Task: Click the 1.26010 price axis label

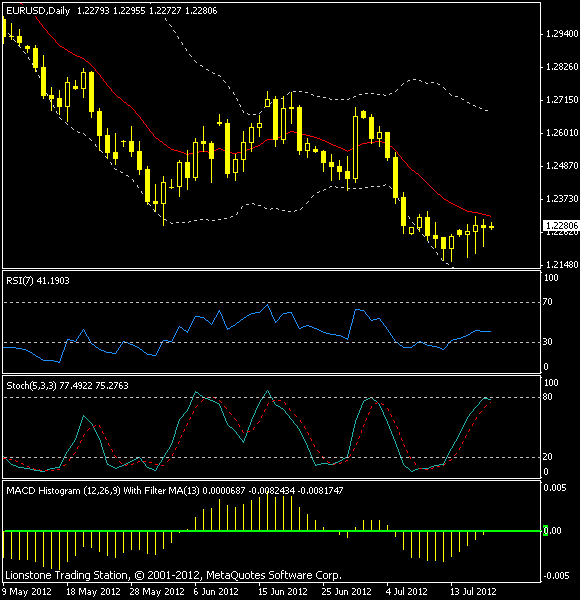Action: tap(562, 133)
